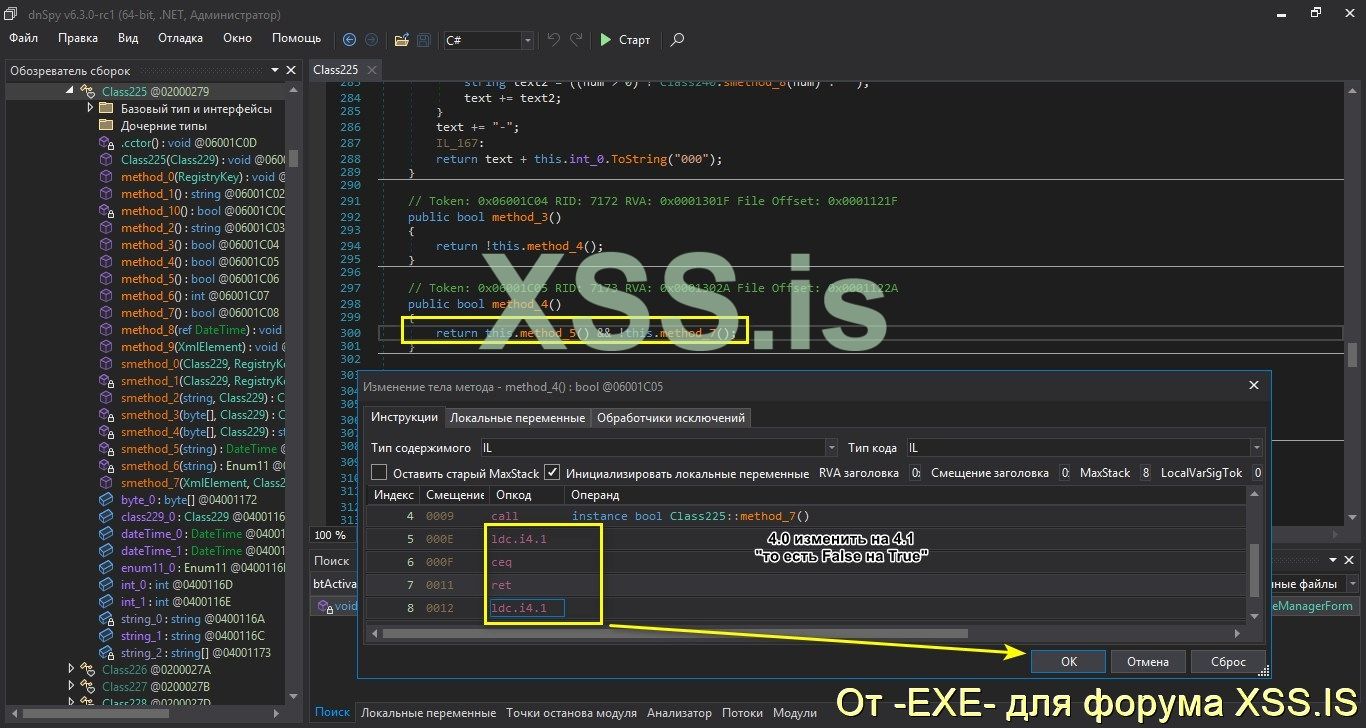
Task: Click the method icon beside smethod_0
Action: tap(106, 364)
